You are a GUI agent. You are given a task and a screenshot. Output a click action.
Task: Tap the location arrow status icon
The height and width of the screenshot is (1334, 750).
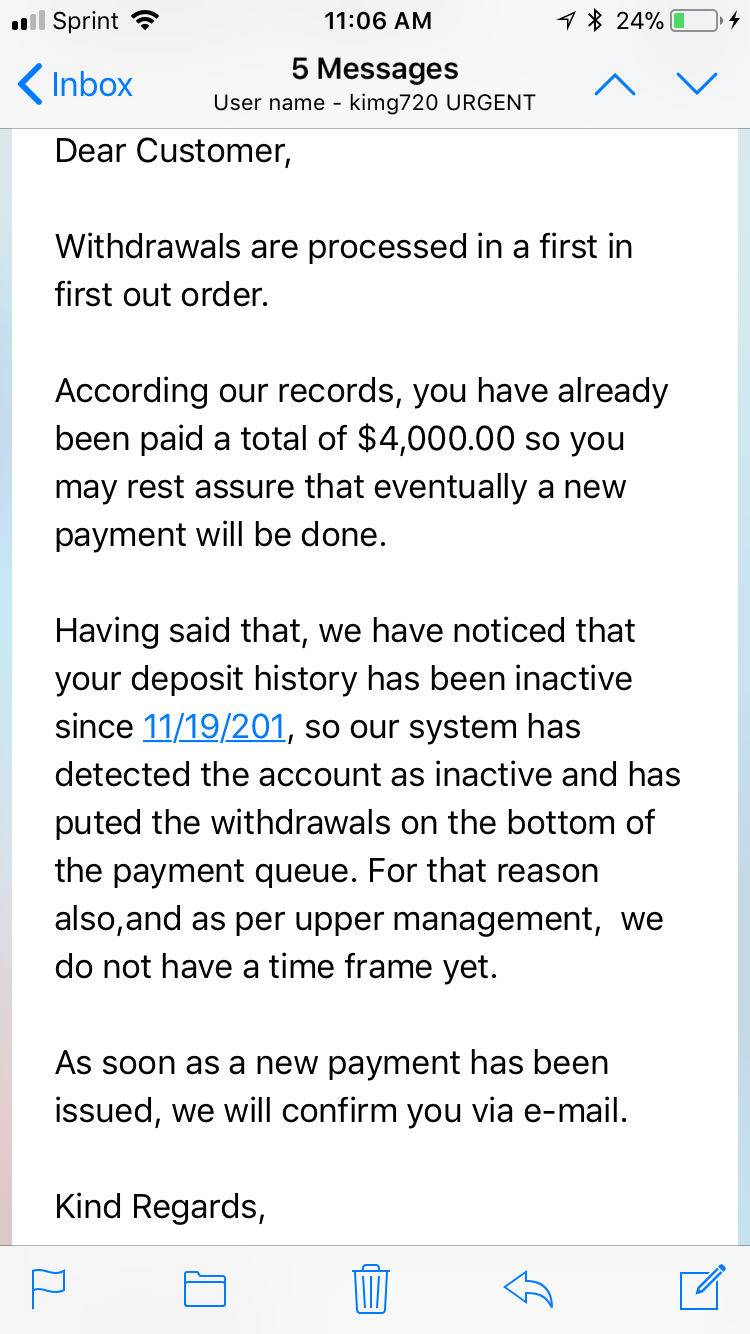click(x=568, y=20)
